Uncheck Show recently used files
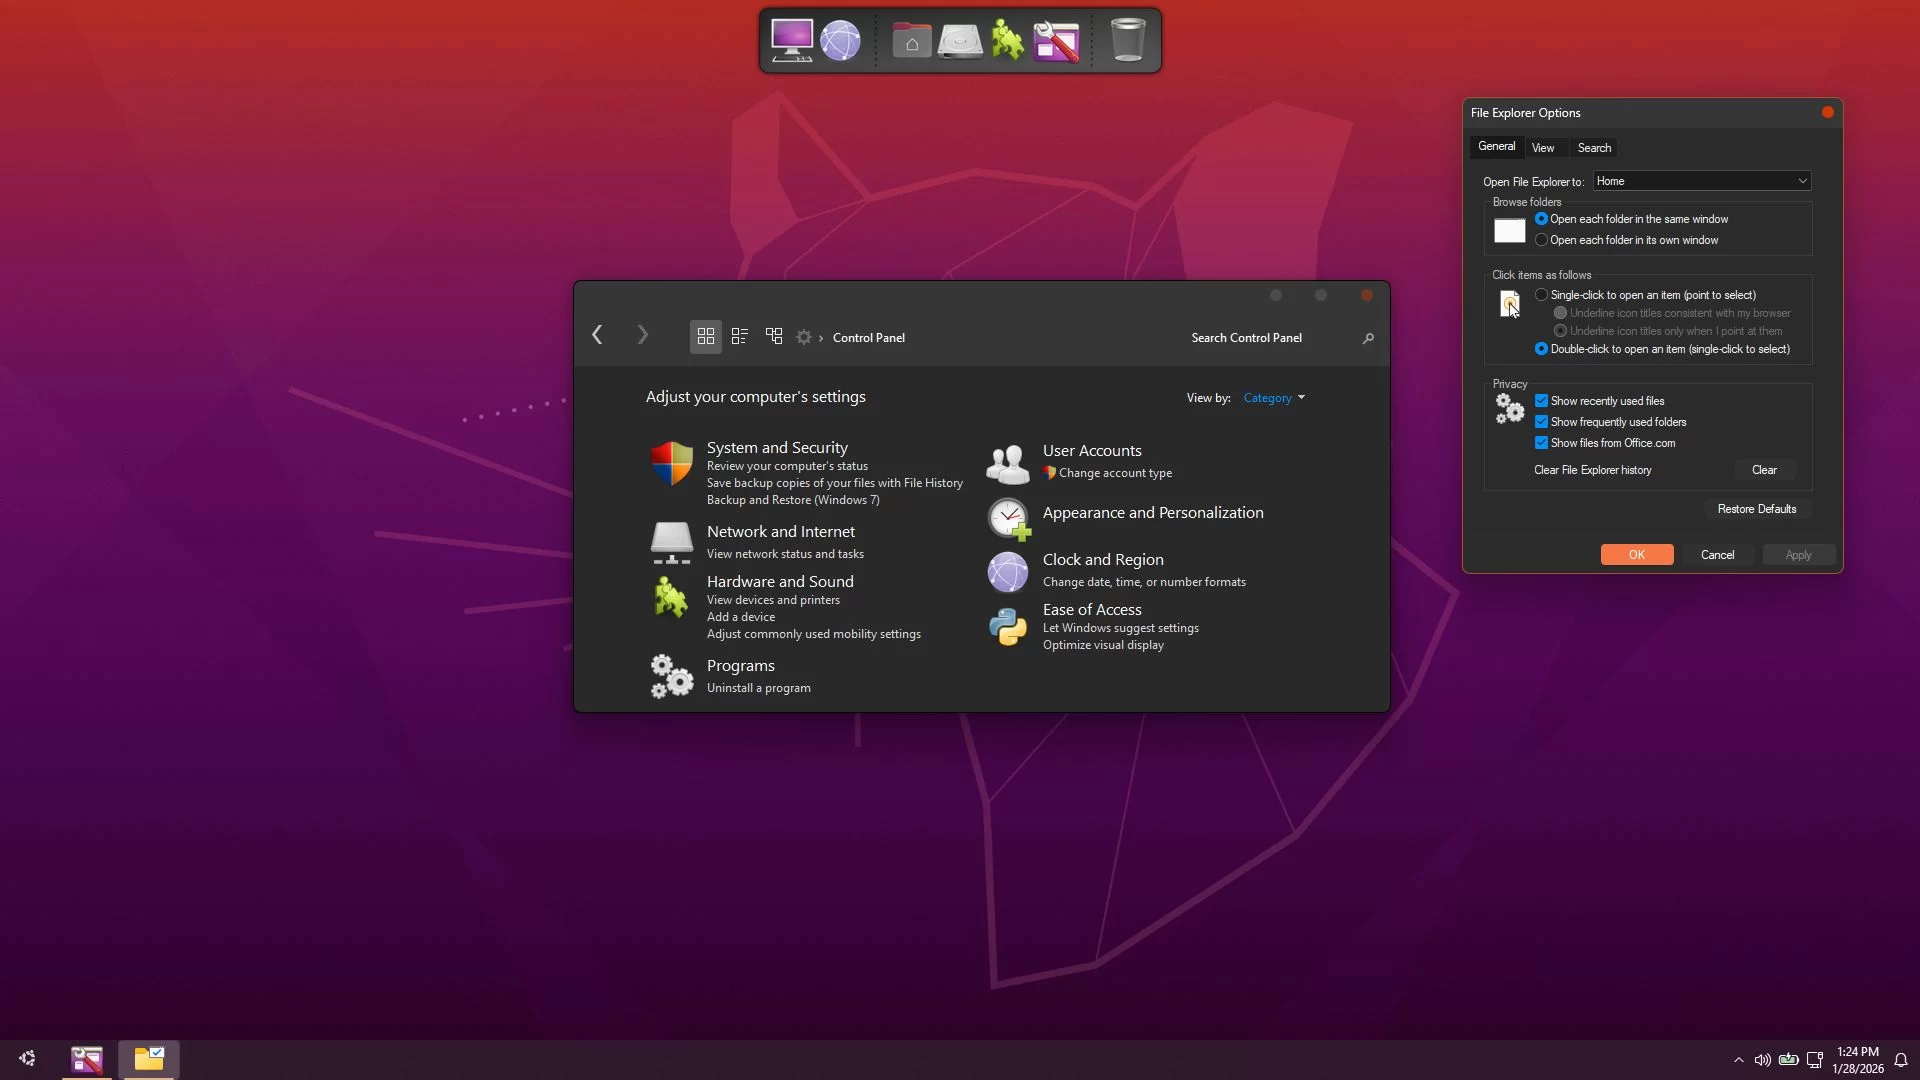This screenshot has width=1920, height=1080. [1541, 401]
